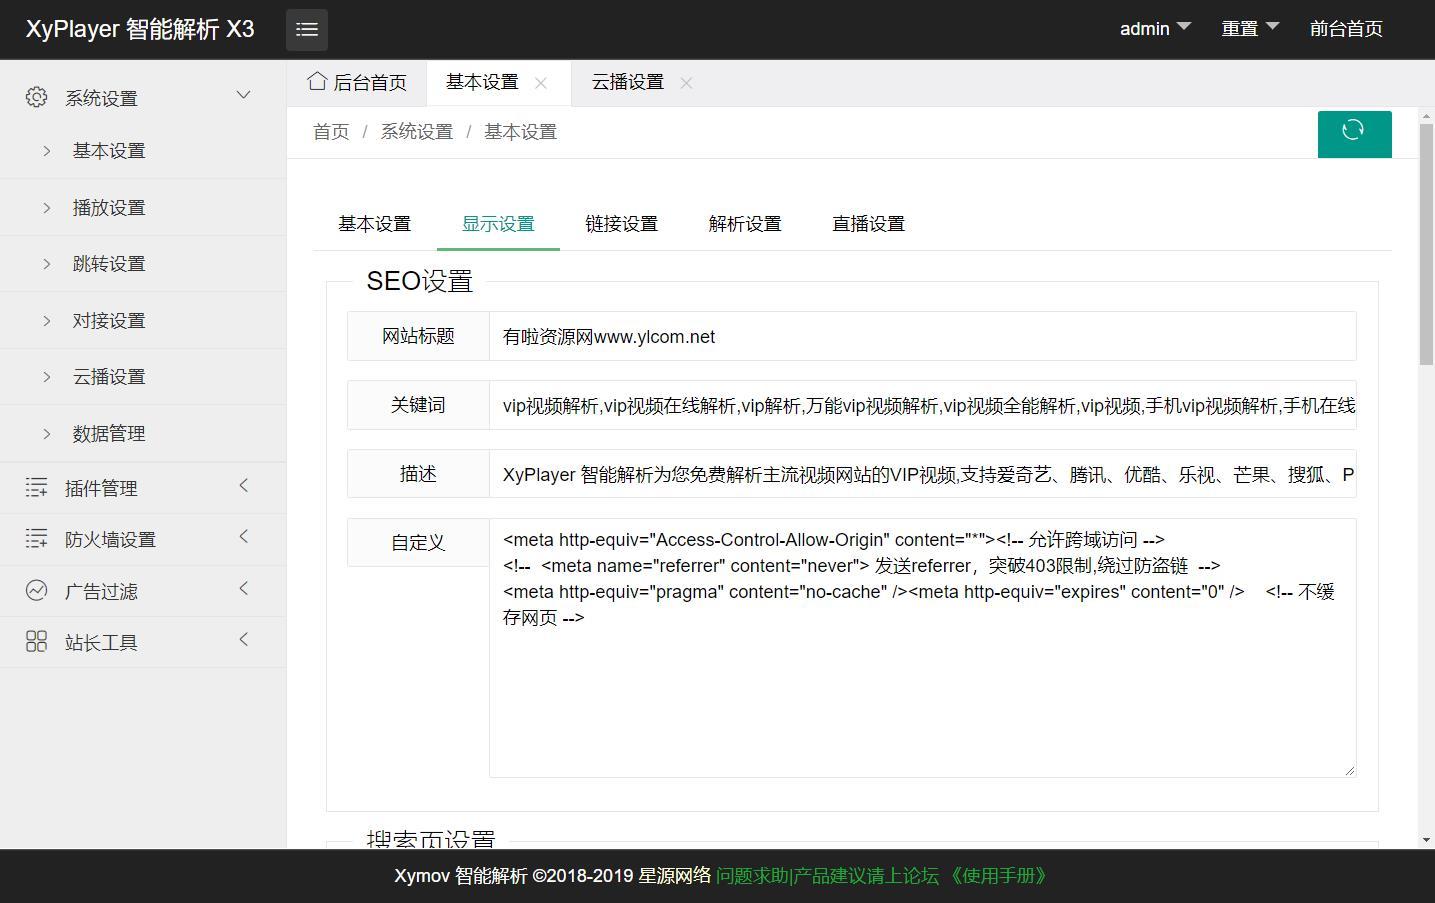Click the 首页 breadcrumb link
This screenshot has width=1435, height=903.
[330, 131]
